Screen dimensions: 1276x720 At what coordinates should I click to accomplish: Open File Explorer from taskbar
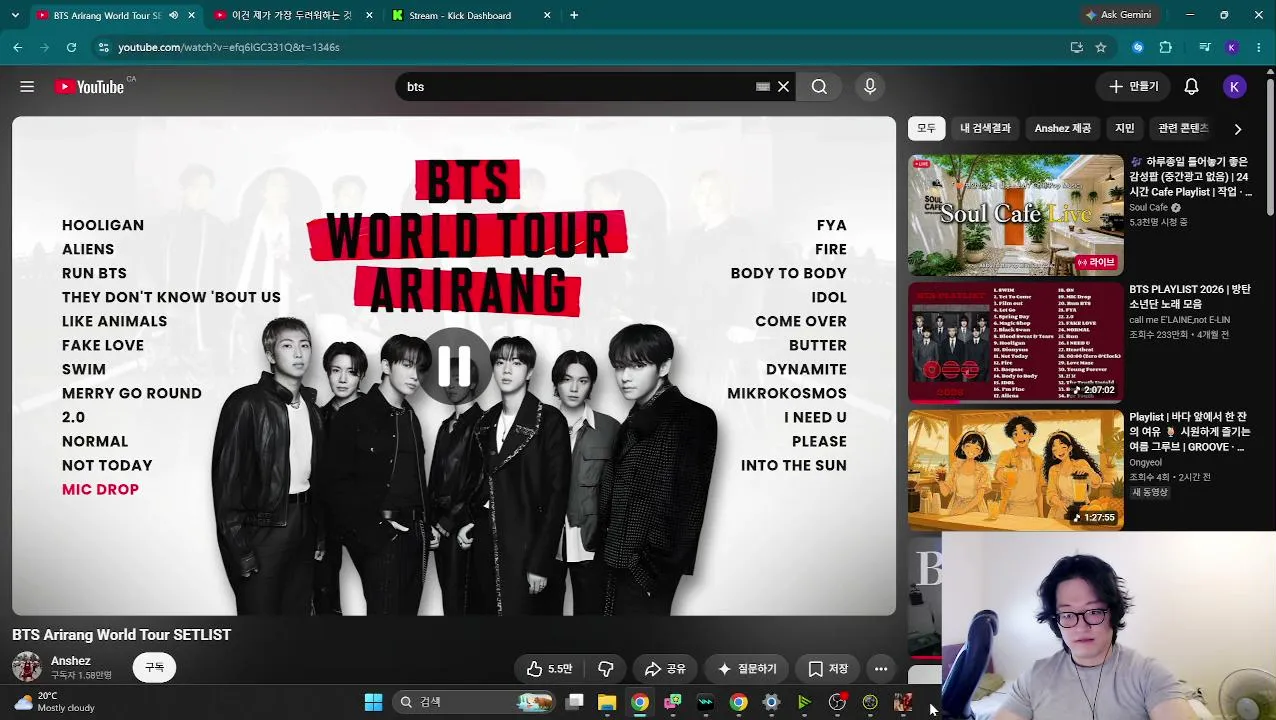click(x=607, y=702)
